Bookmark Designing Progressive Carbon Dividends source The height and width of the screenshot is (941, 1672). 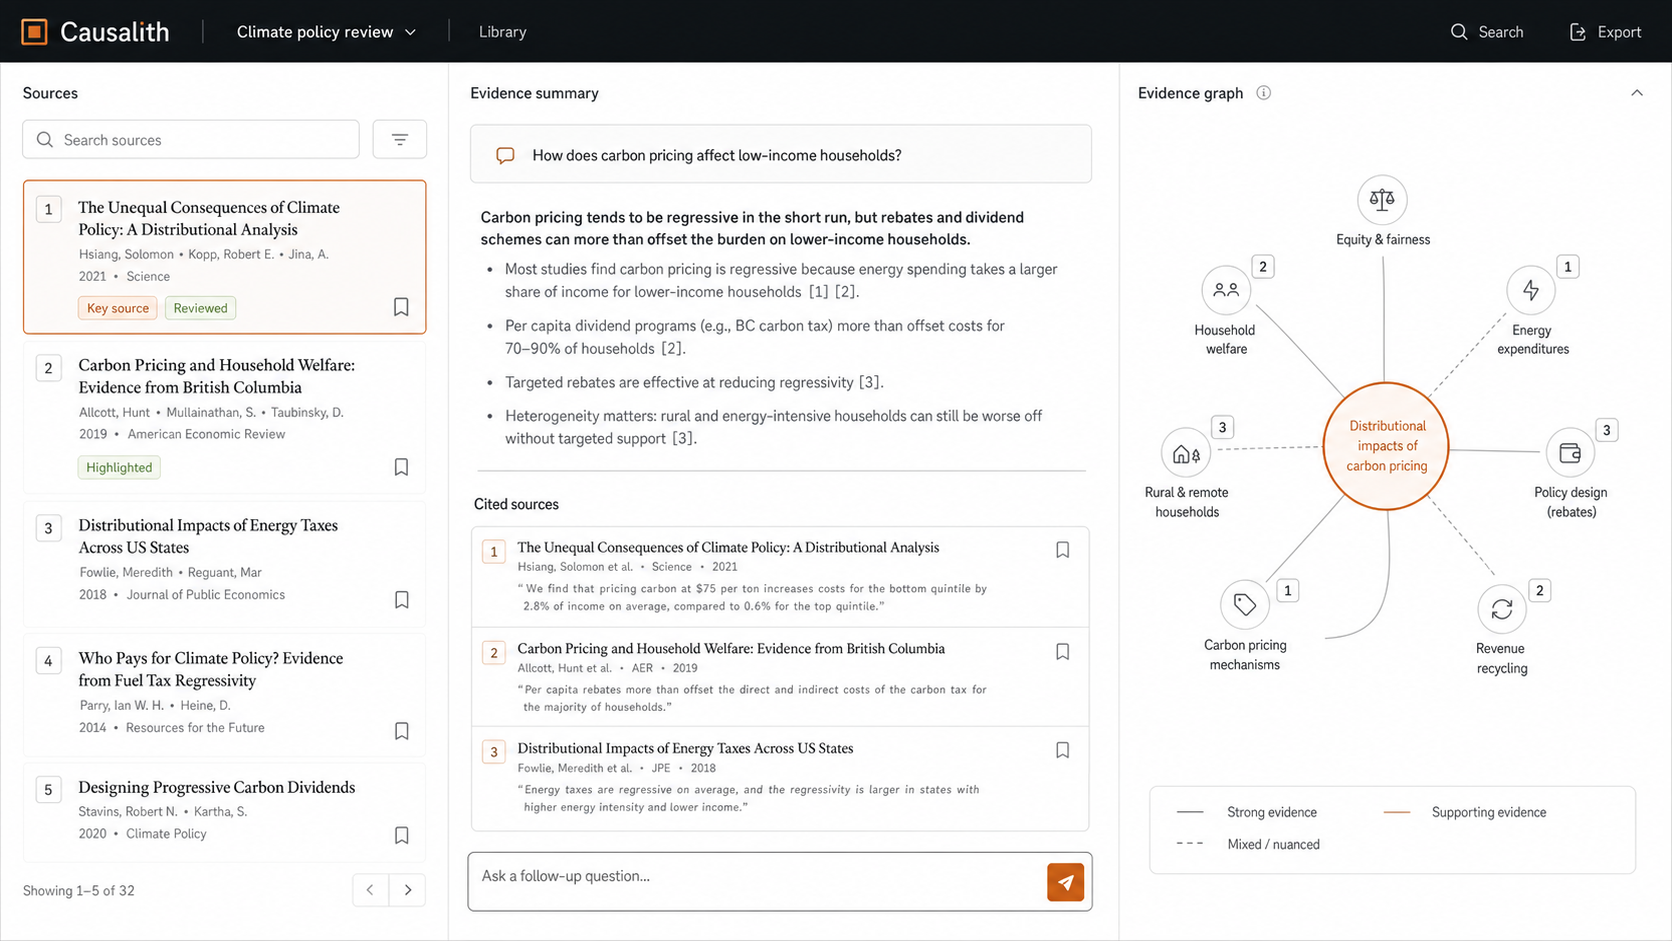[401, 835]
